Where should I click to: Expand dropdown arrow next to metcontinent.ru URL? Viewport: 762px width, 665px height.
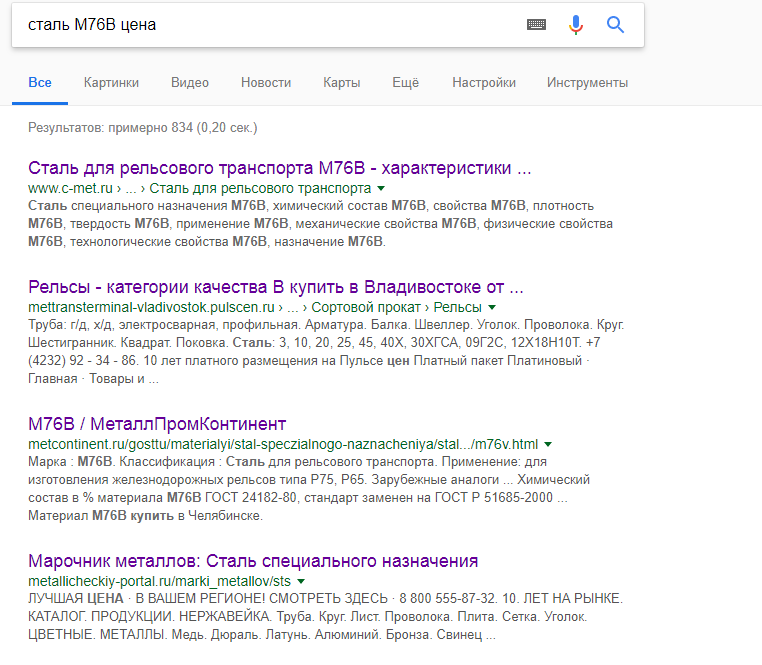tap(548, 444)
